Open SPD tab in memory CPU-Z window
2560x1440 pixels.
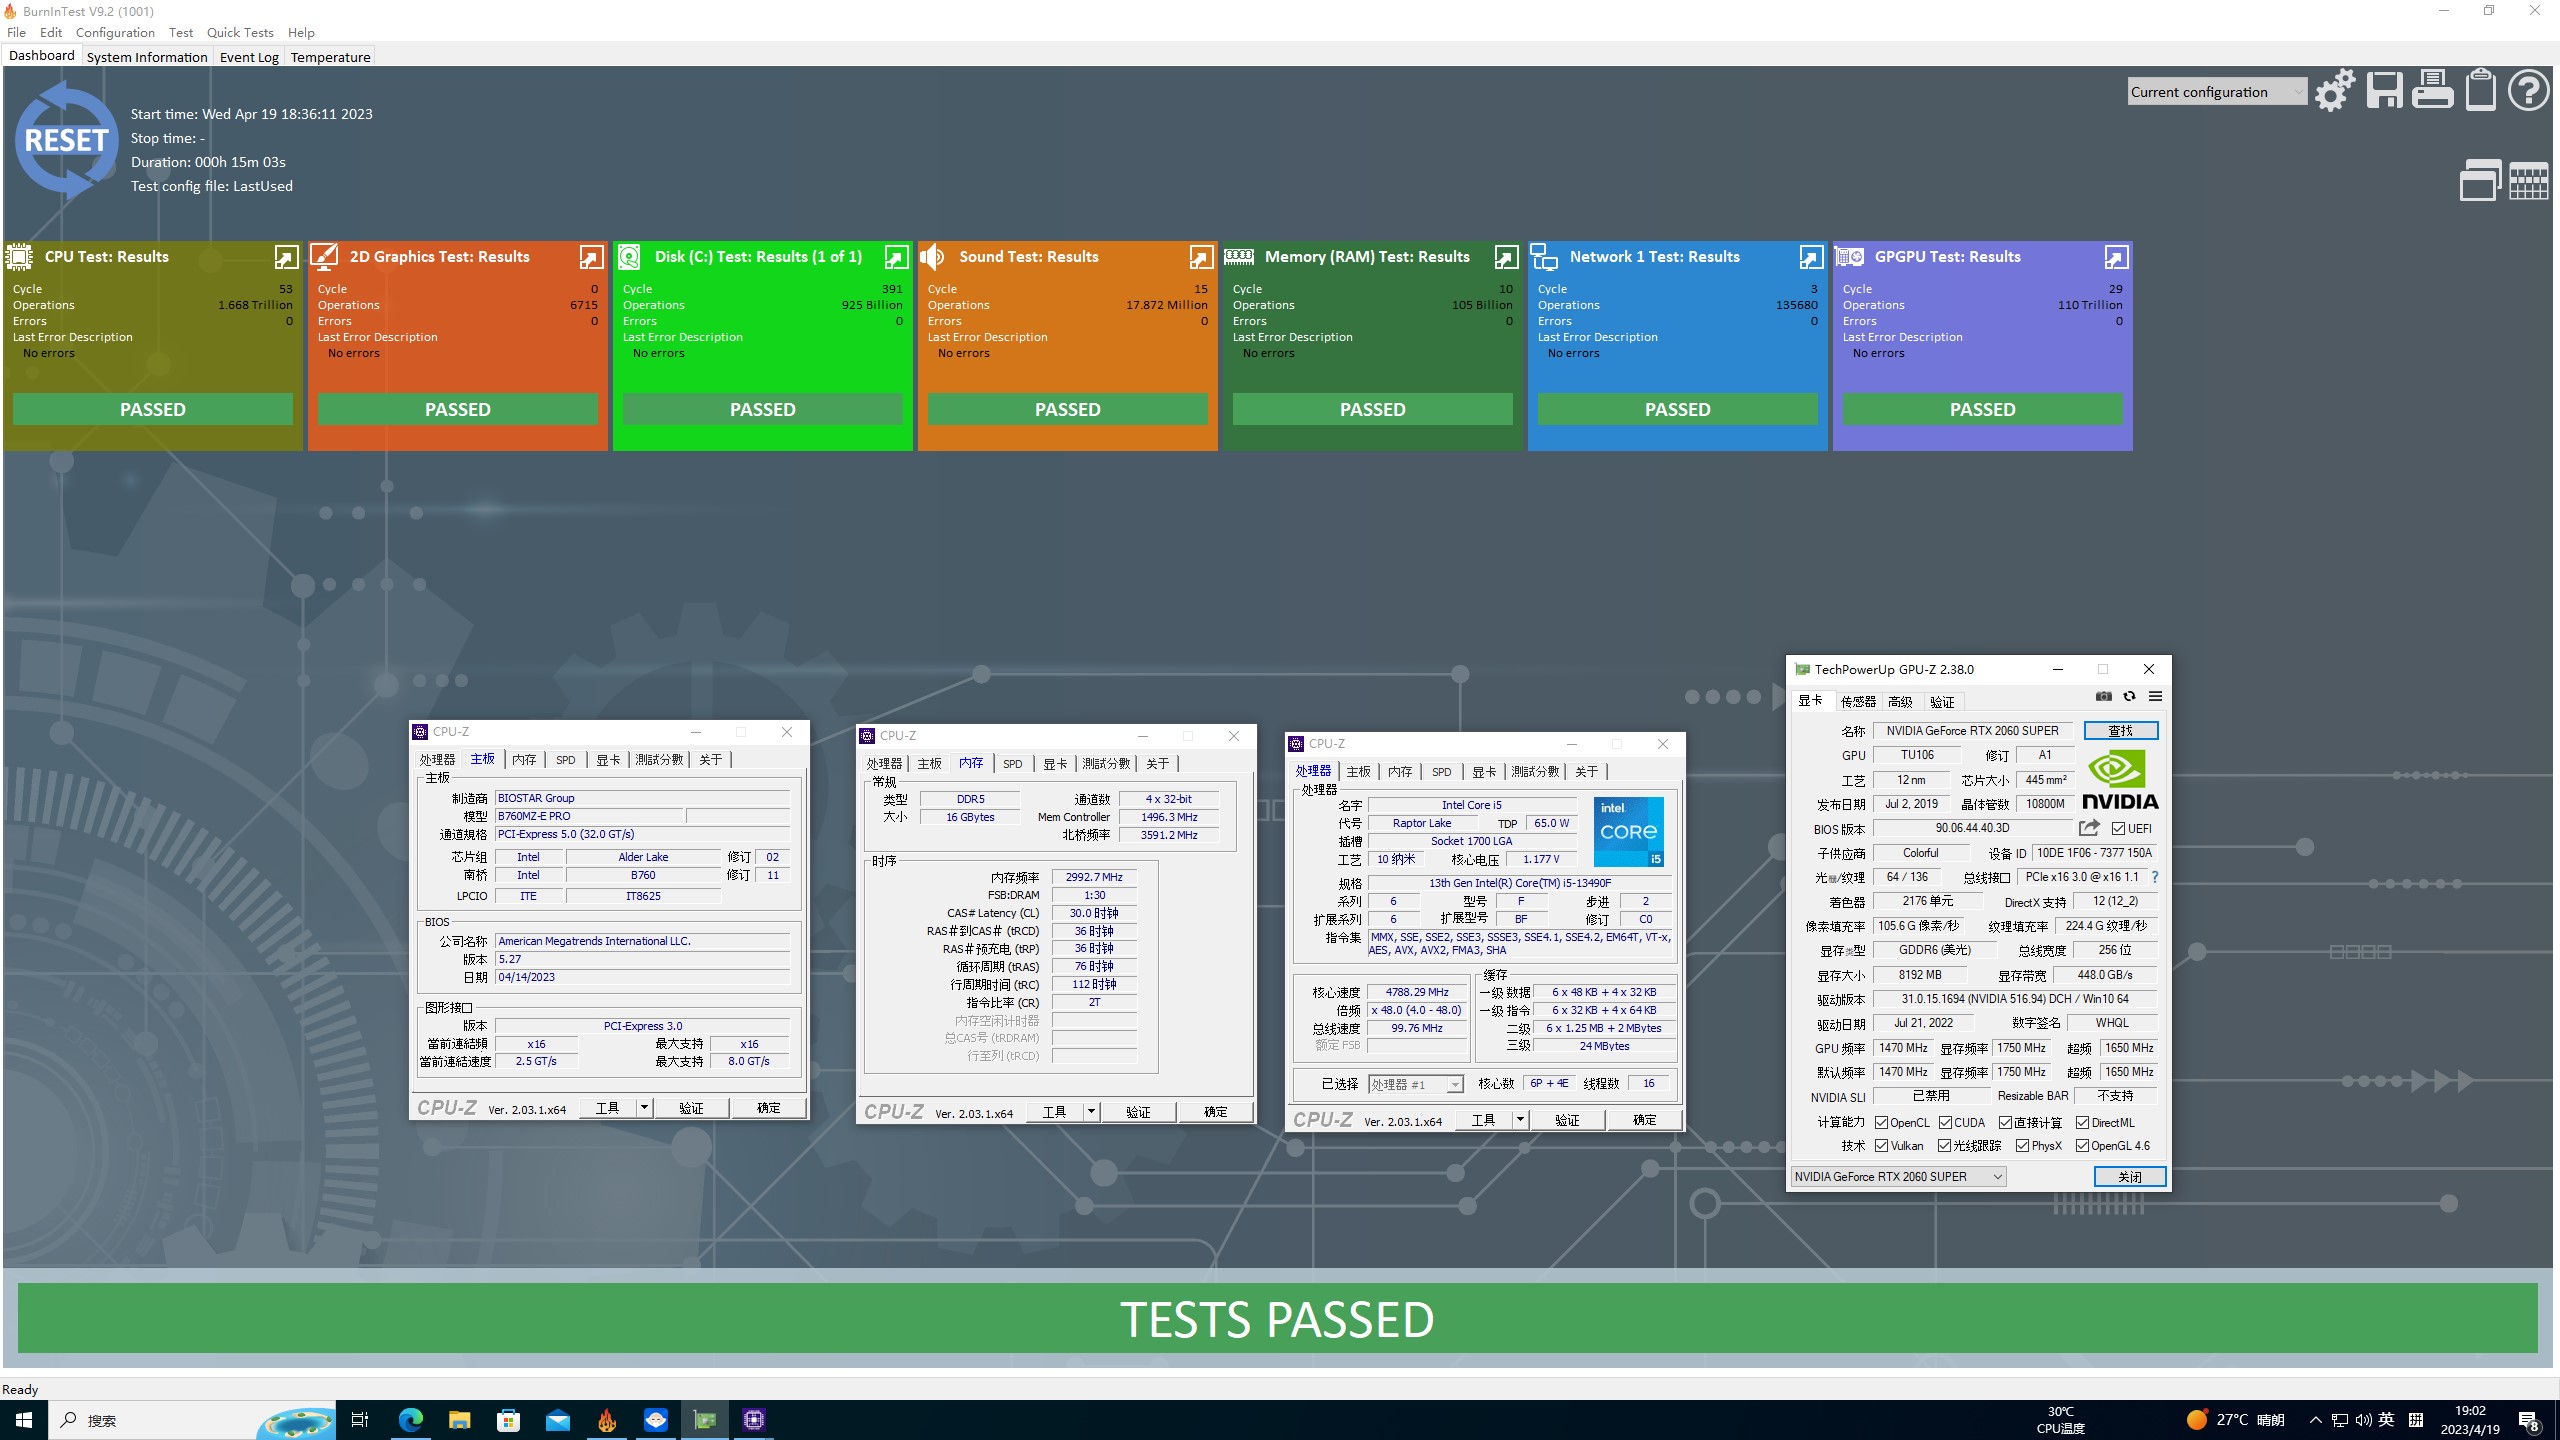[x=1012, y=764]
